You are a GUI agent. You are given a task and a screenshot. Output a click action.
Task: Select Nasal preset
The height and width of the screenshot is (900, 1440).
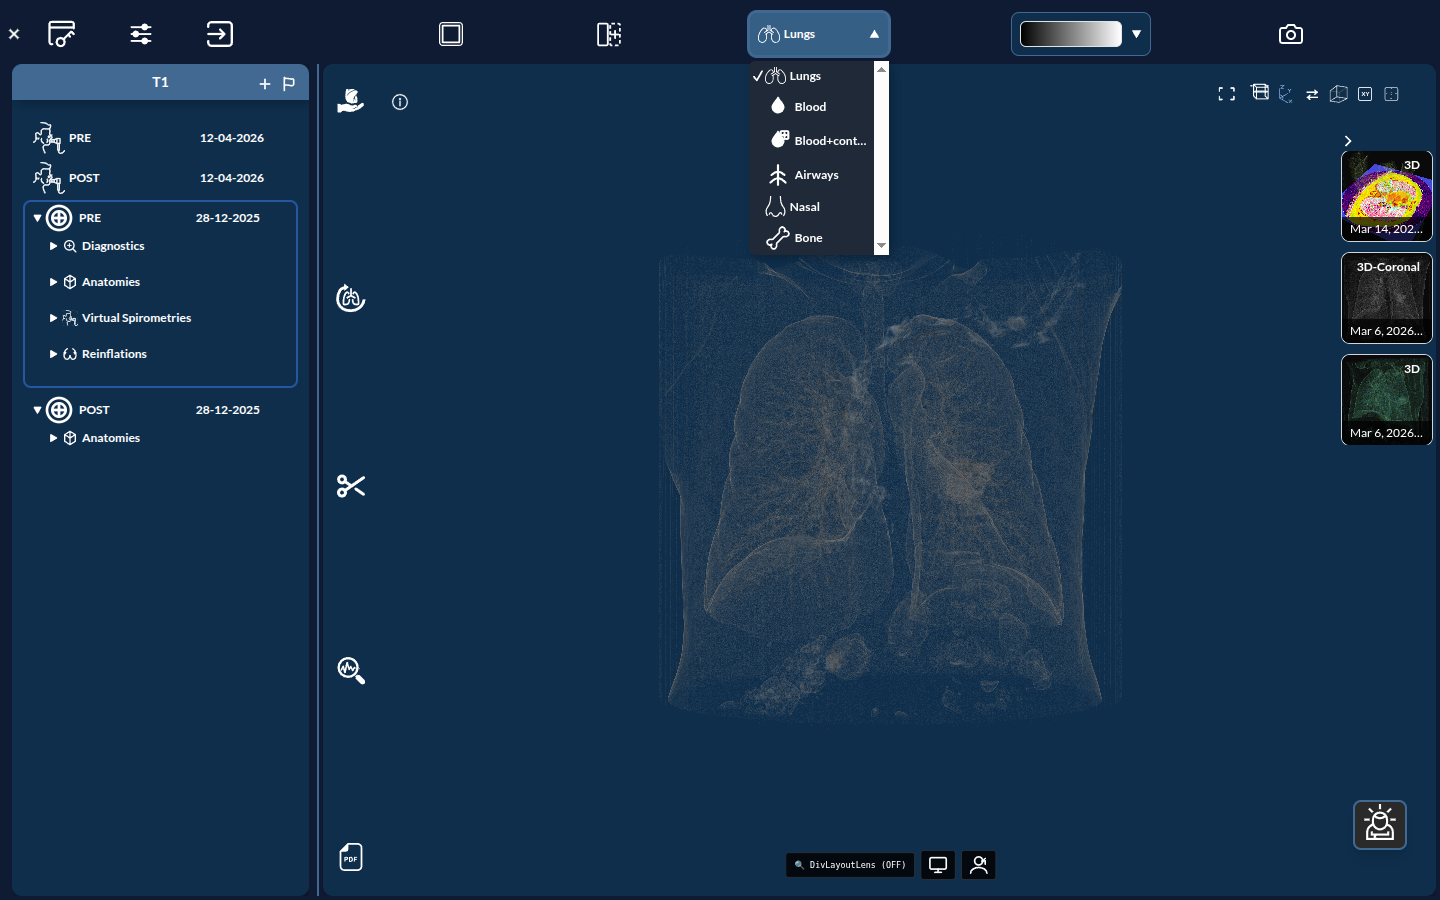(812, 207)
